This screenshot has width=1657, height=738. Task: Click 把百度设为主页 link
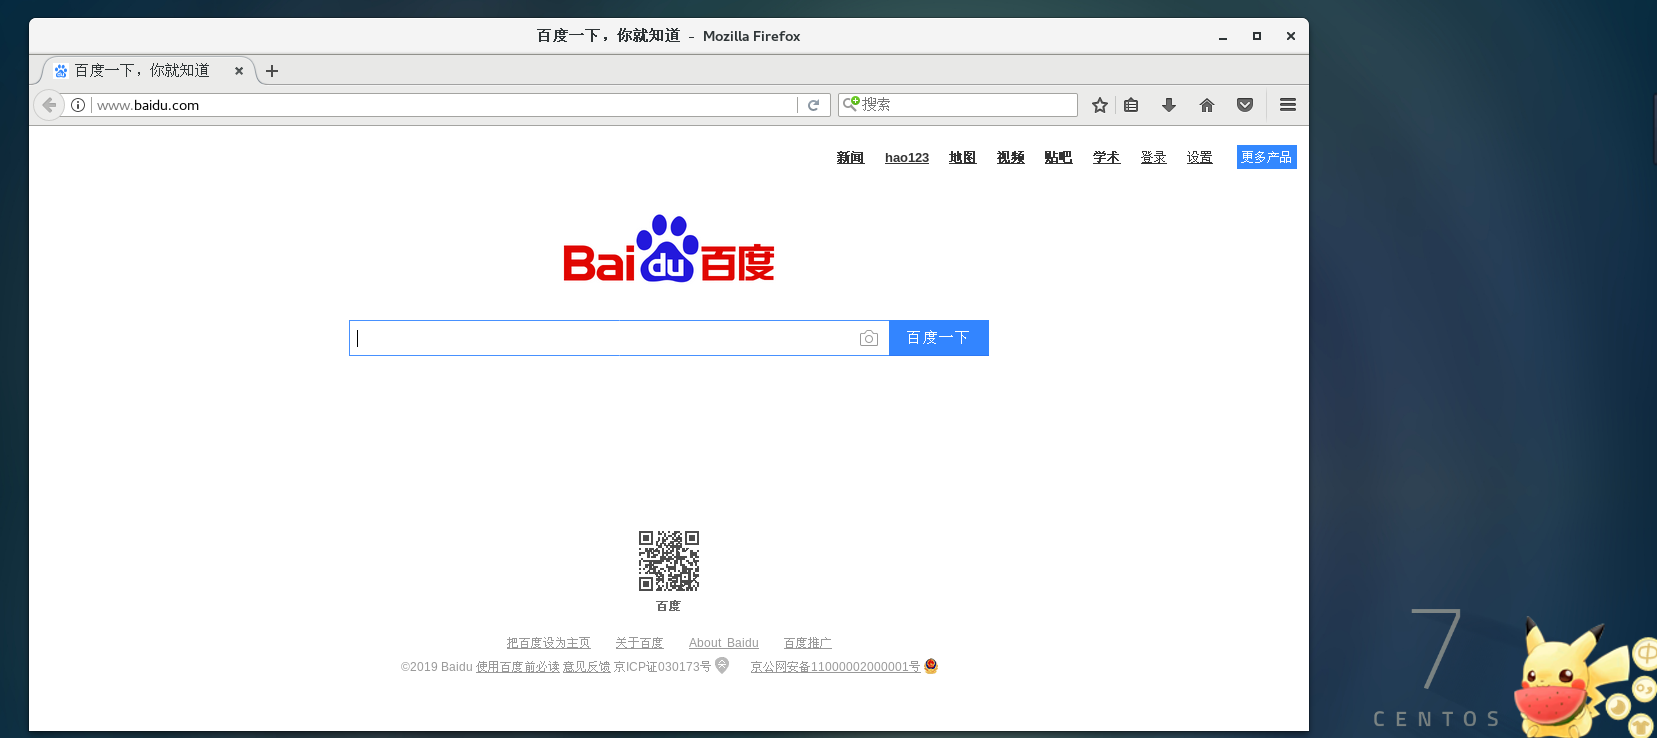pos(548,643)
